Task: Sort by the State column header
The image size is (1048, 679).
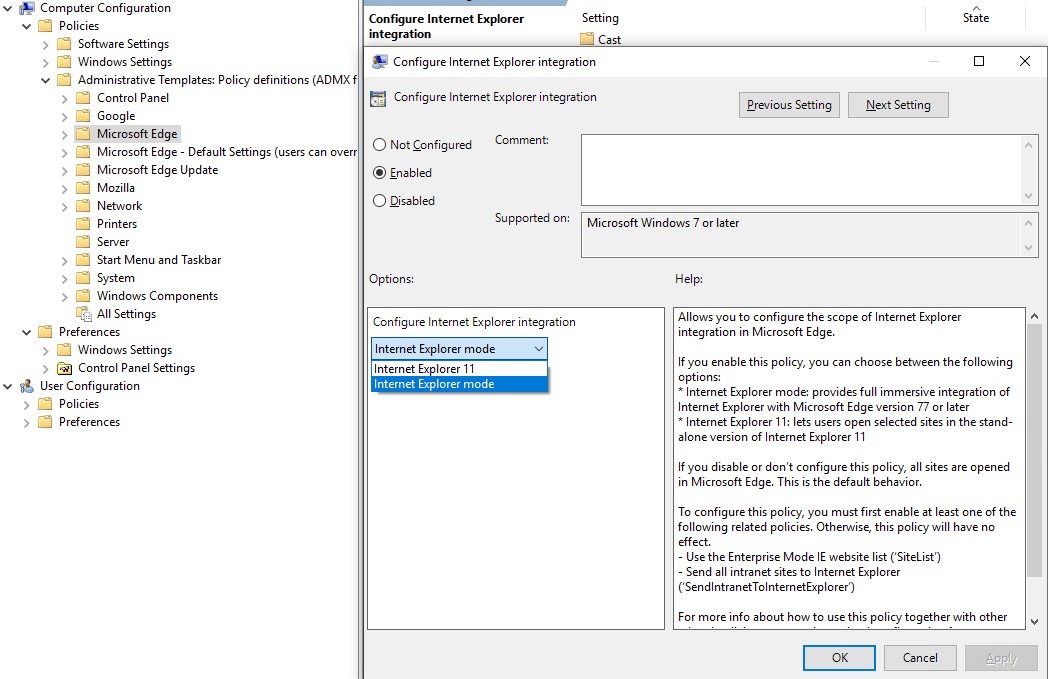Action: tap(976, 18)
